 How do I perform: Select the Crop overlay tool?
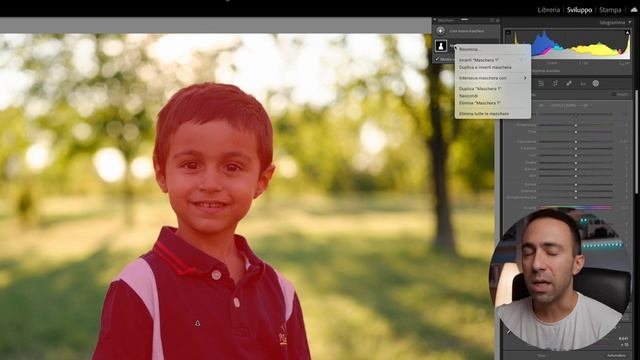pos(555,83)
